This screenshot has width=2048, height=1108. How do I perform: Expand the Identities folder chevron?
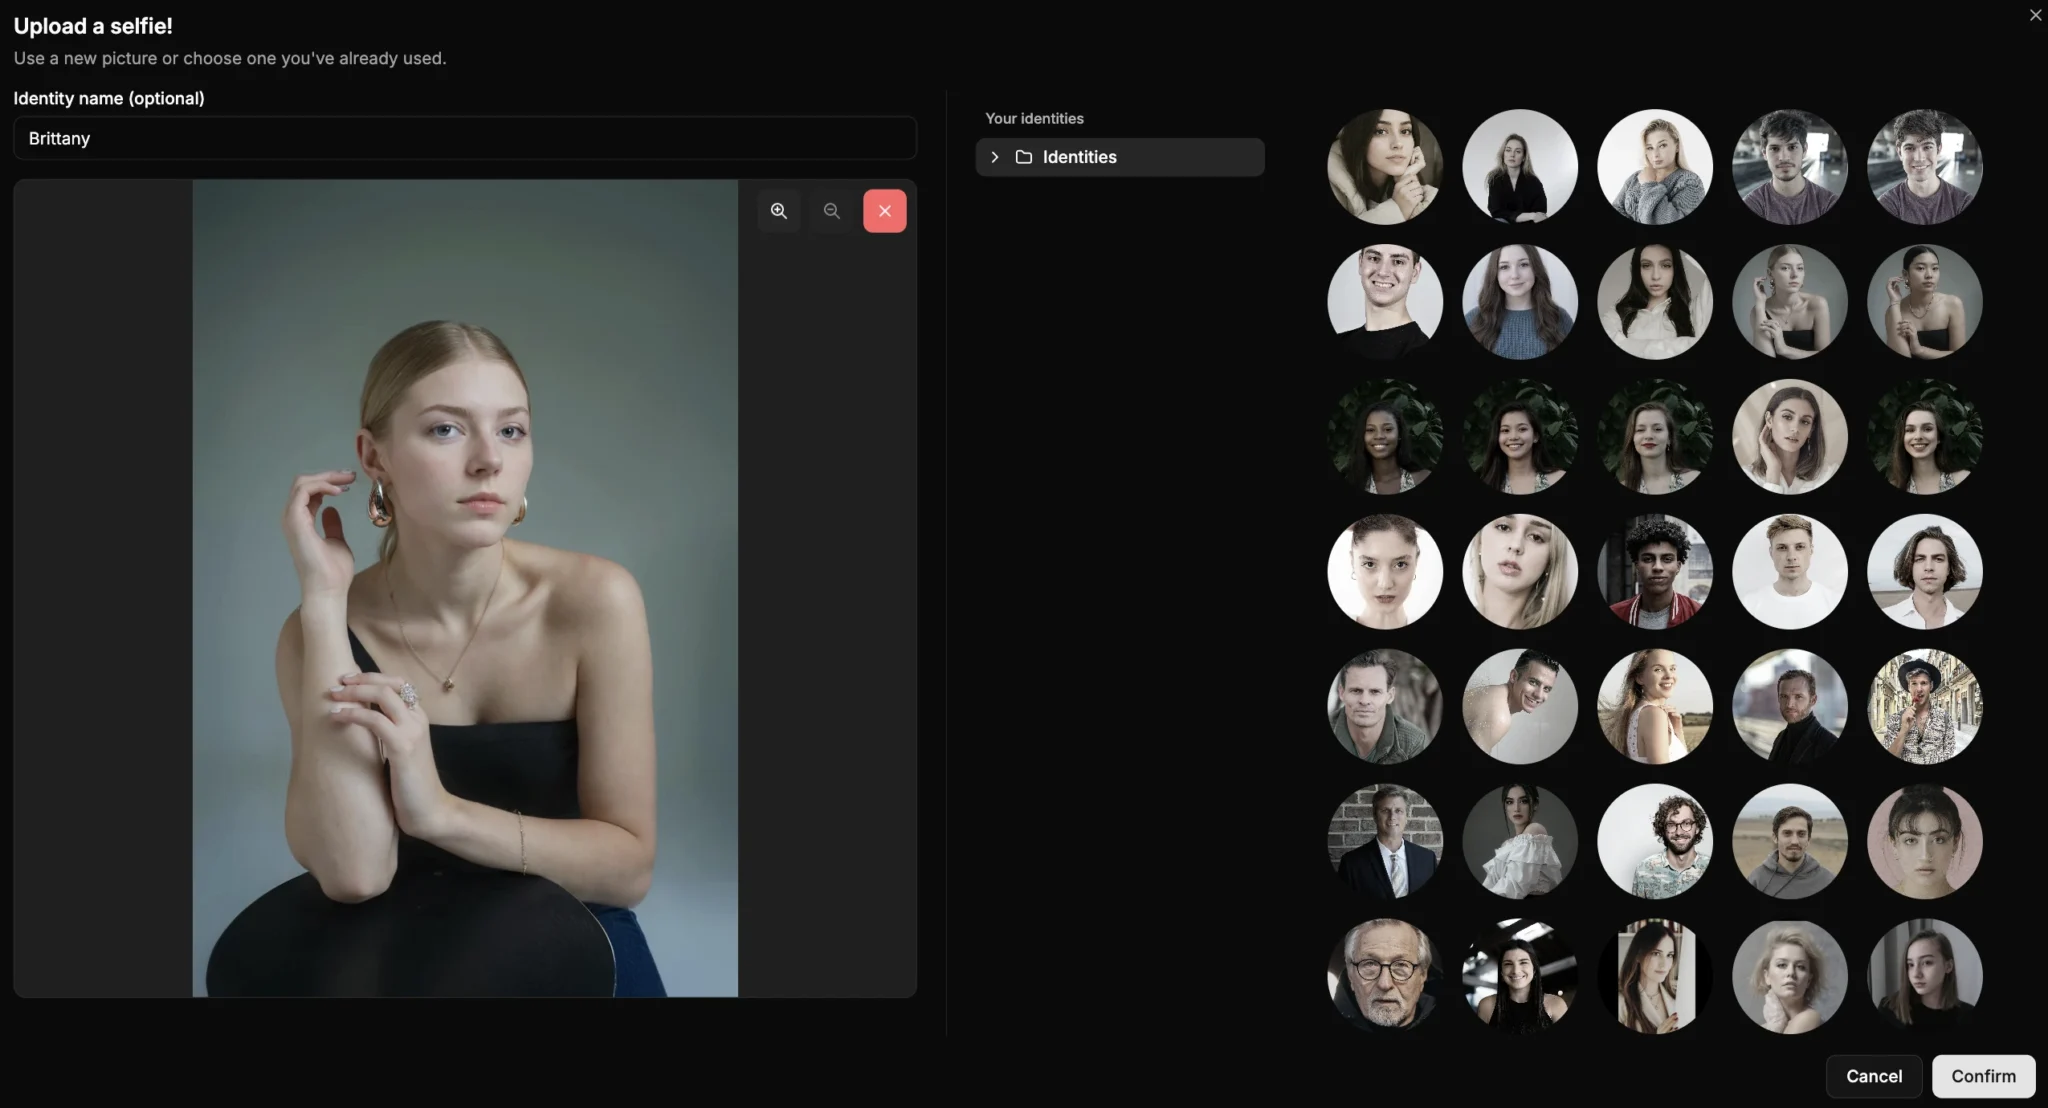[x=994, y=157]
